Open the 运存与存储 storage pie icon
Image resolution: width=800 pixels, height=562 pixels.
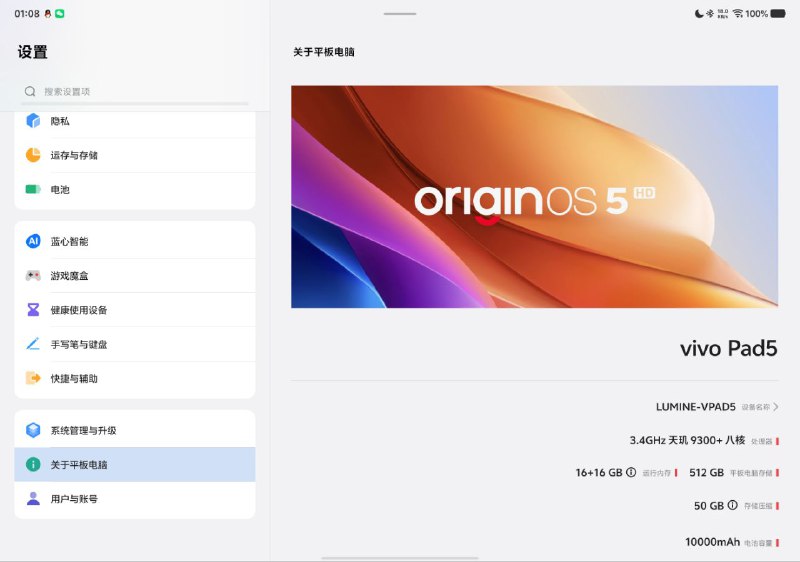33,155
